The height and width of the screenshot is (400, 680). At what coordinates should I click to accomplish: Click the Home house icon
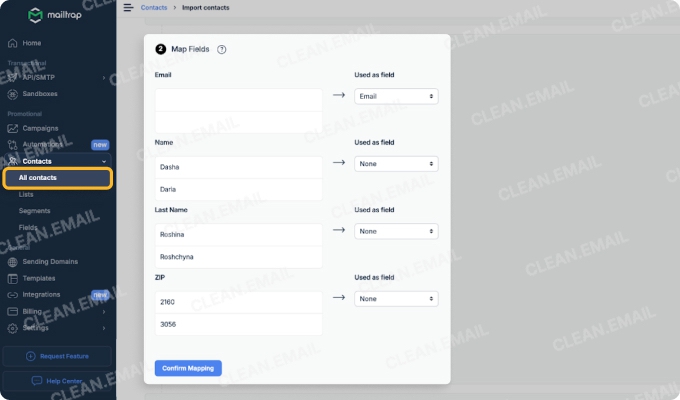[x=13, y=43]
